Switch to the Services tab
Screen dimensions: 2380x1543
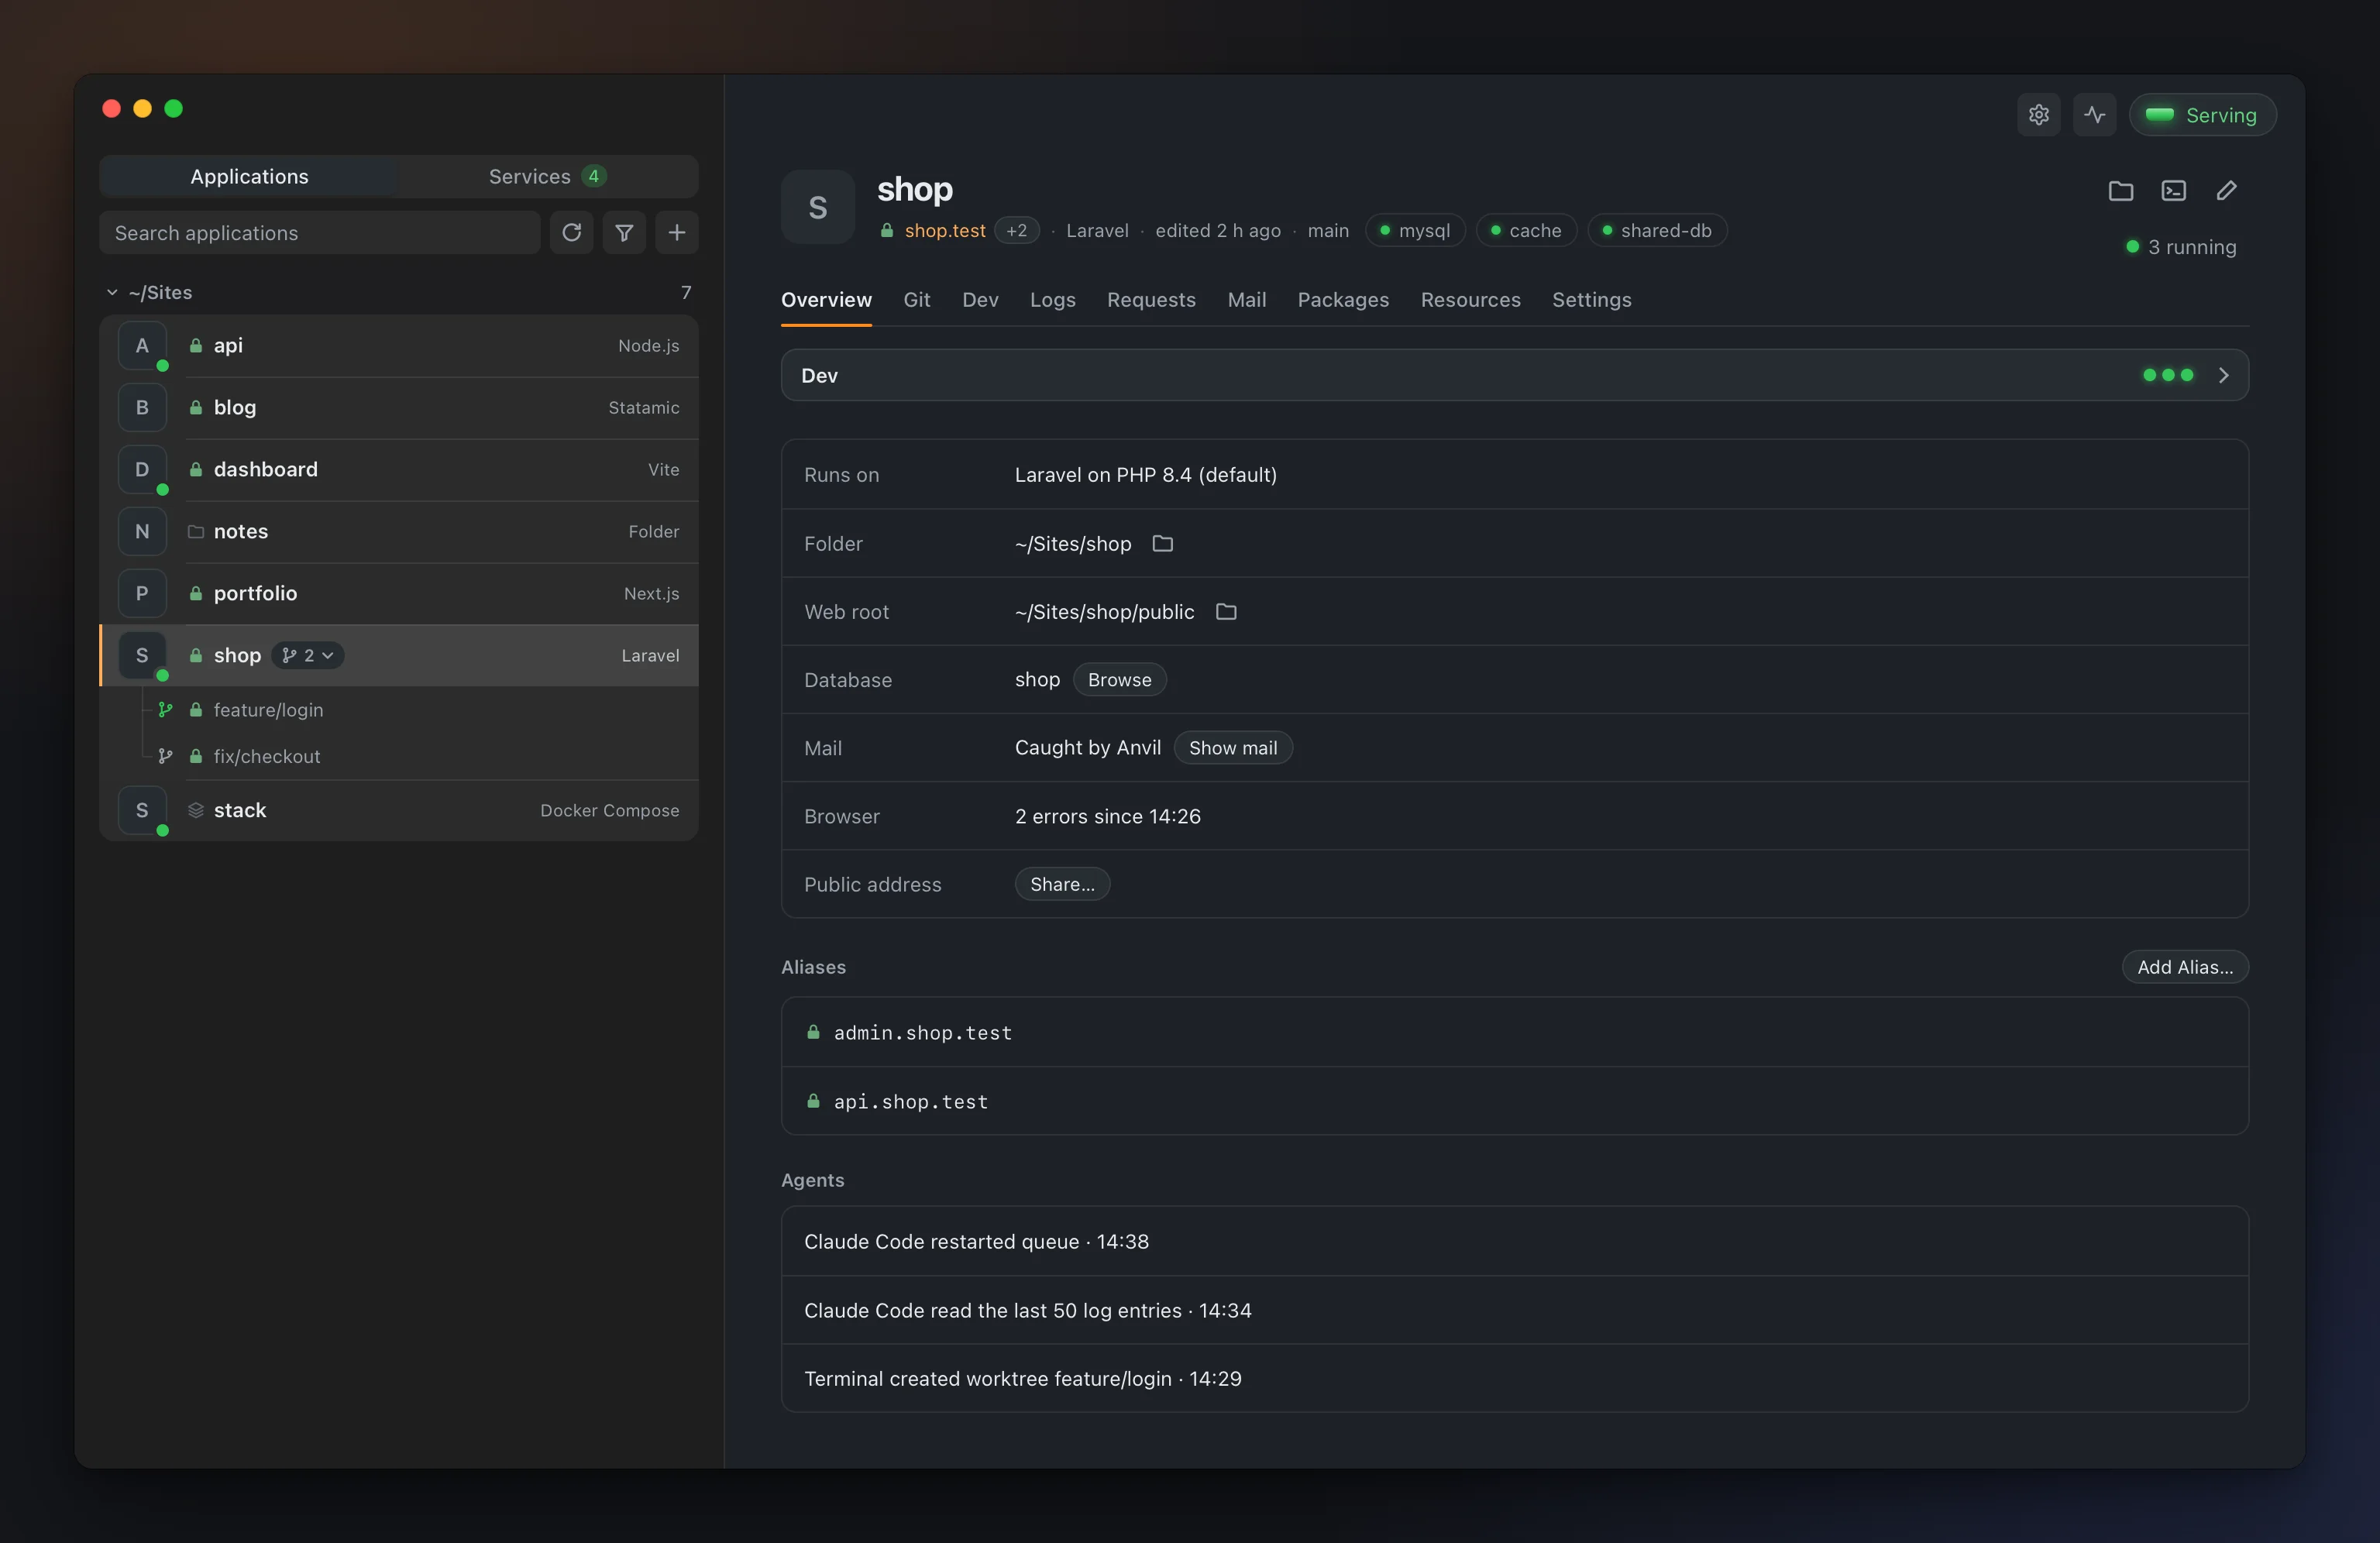pos(547,176)
